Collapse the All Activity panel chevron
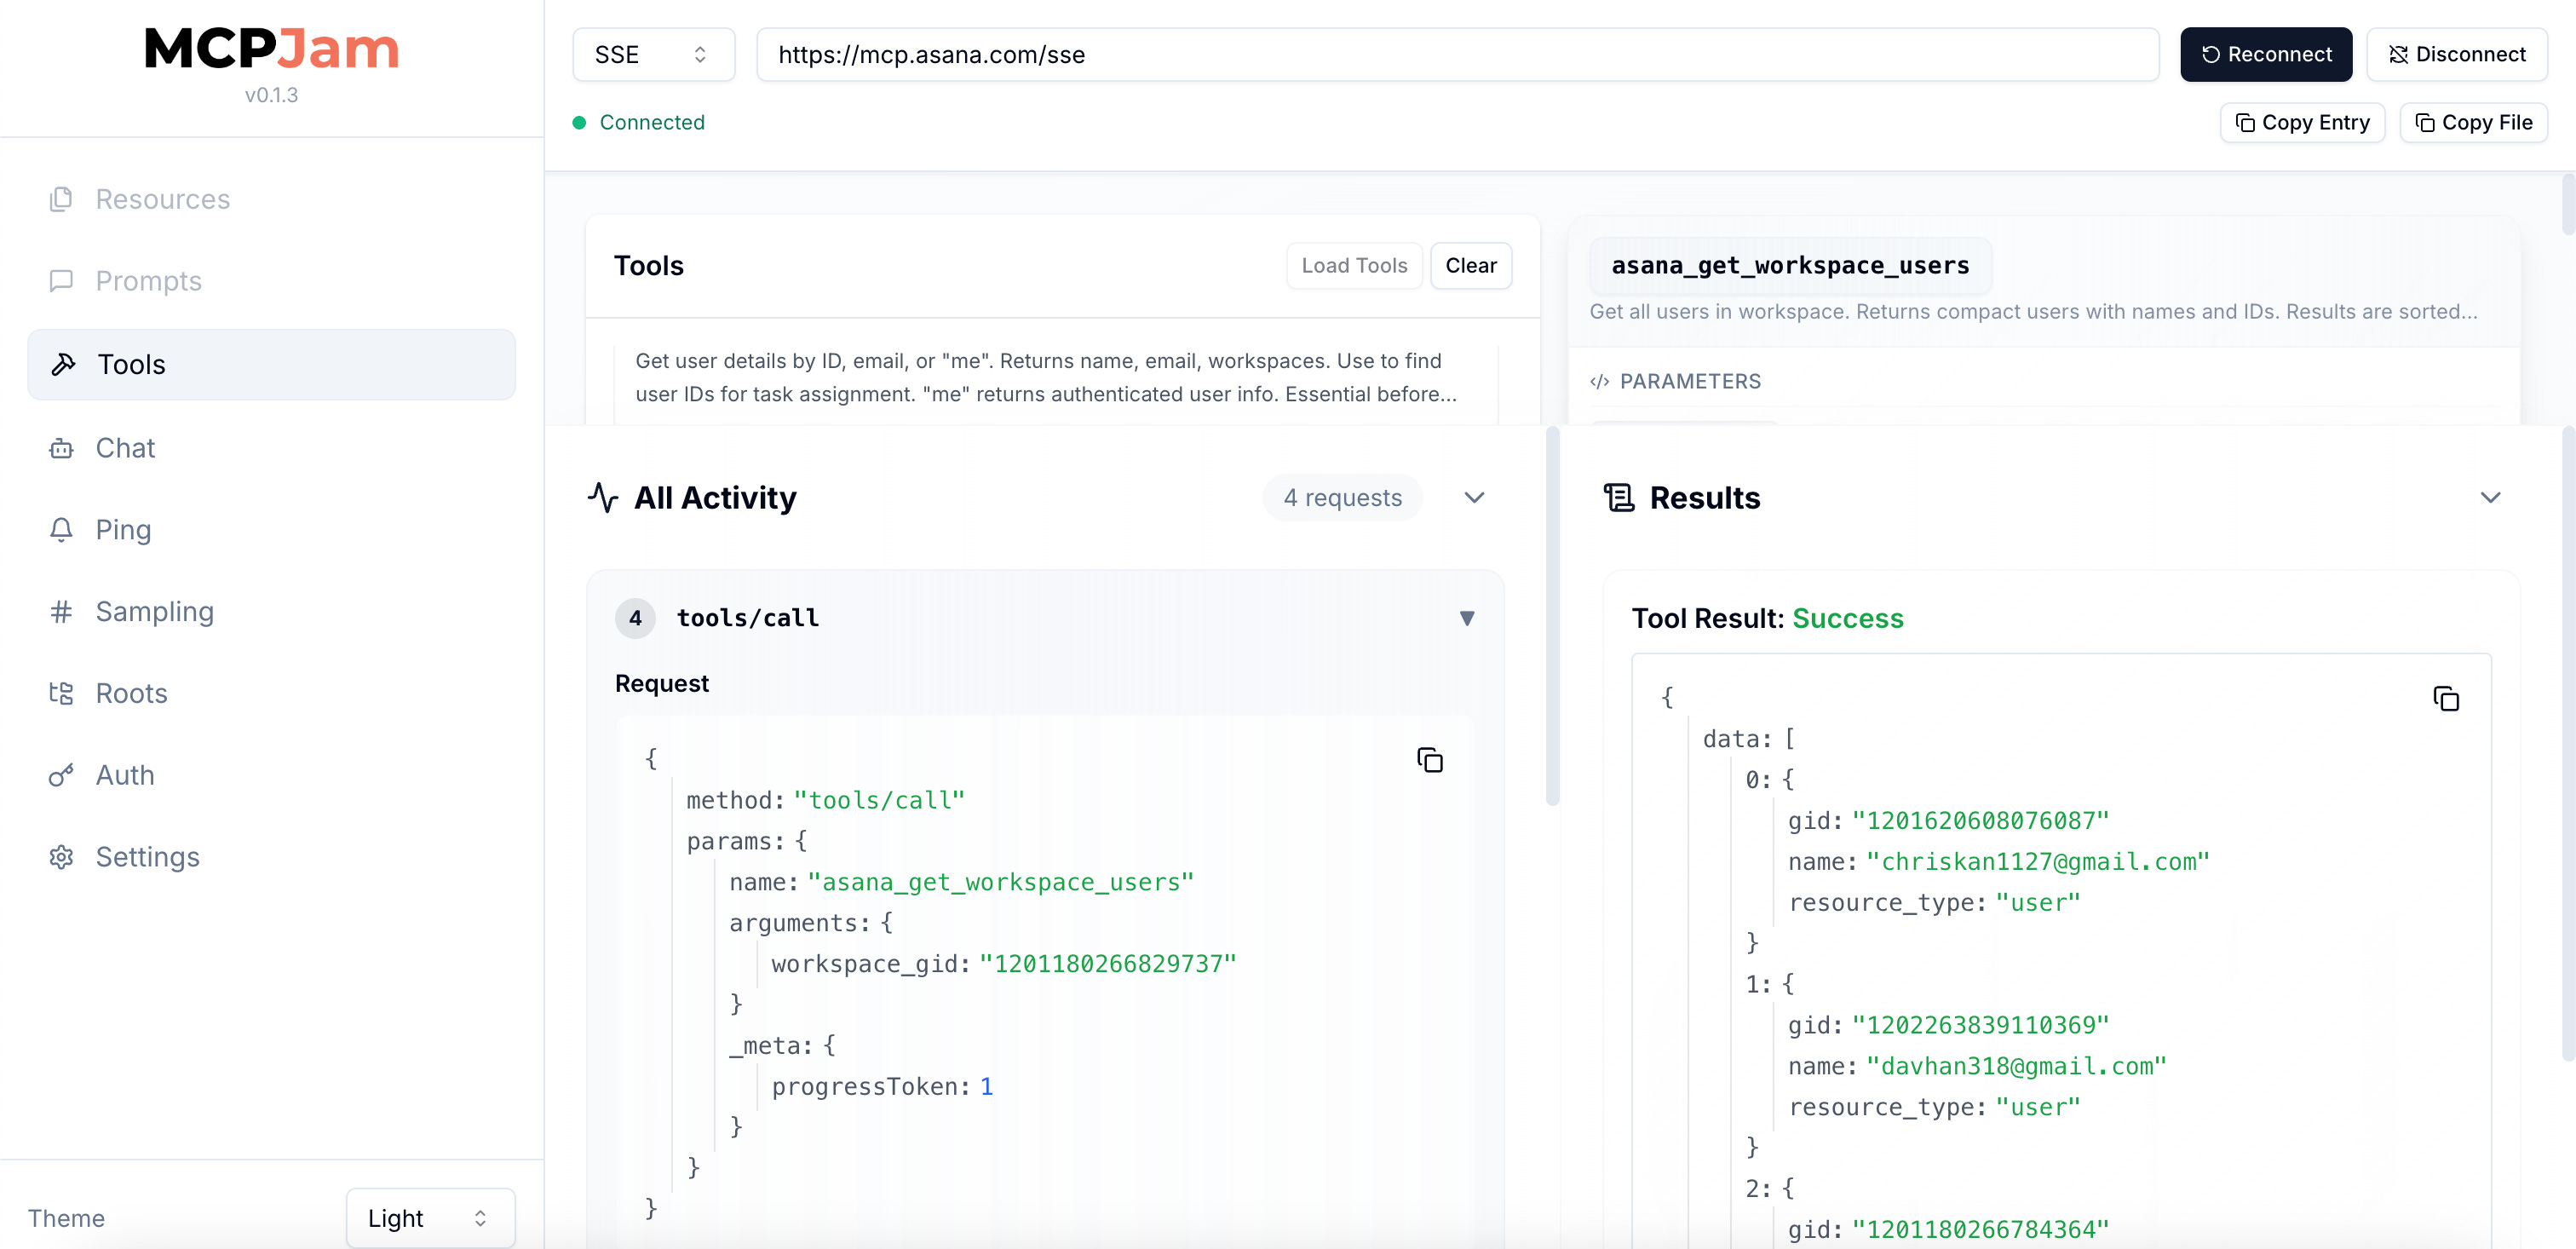 pos(1473,497)
